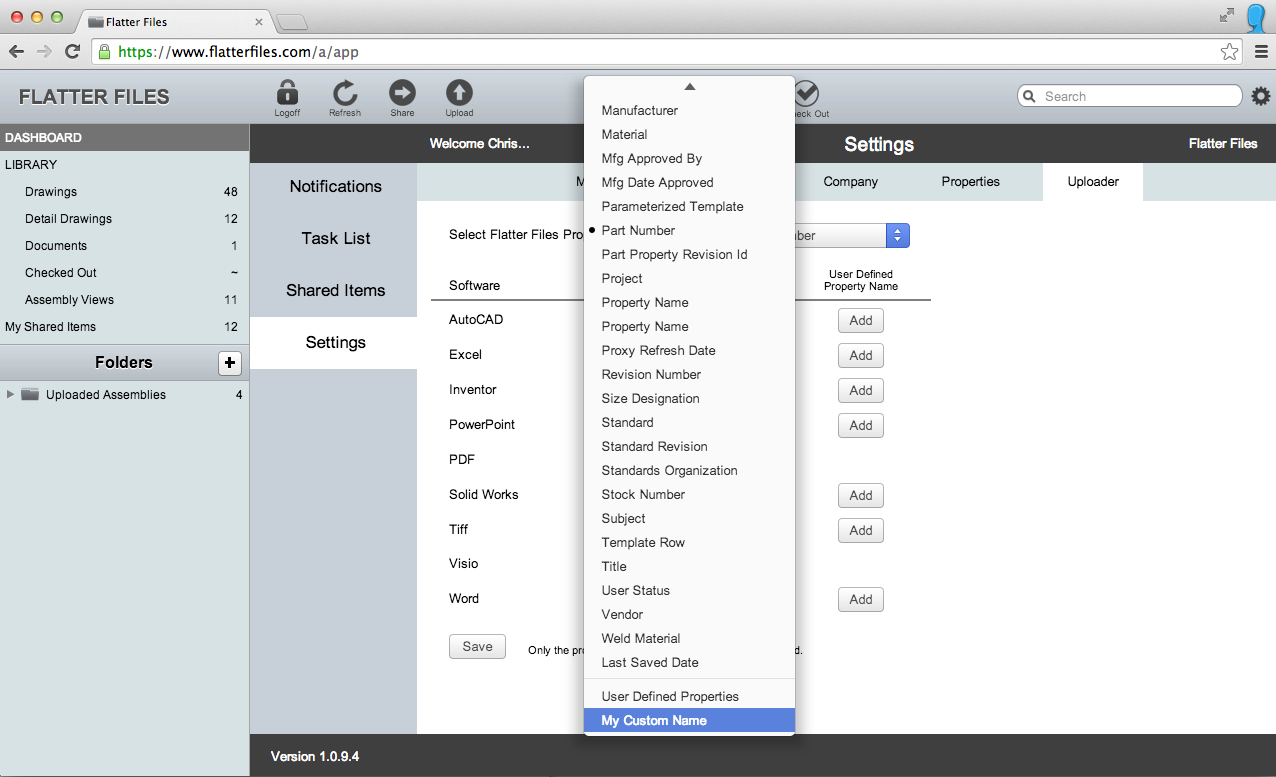Select Template Row option
1276x777 pixels.
click(689, 542)
